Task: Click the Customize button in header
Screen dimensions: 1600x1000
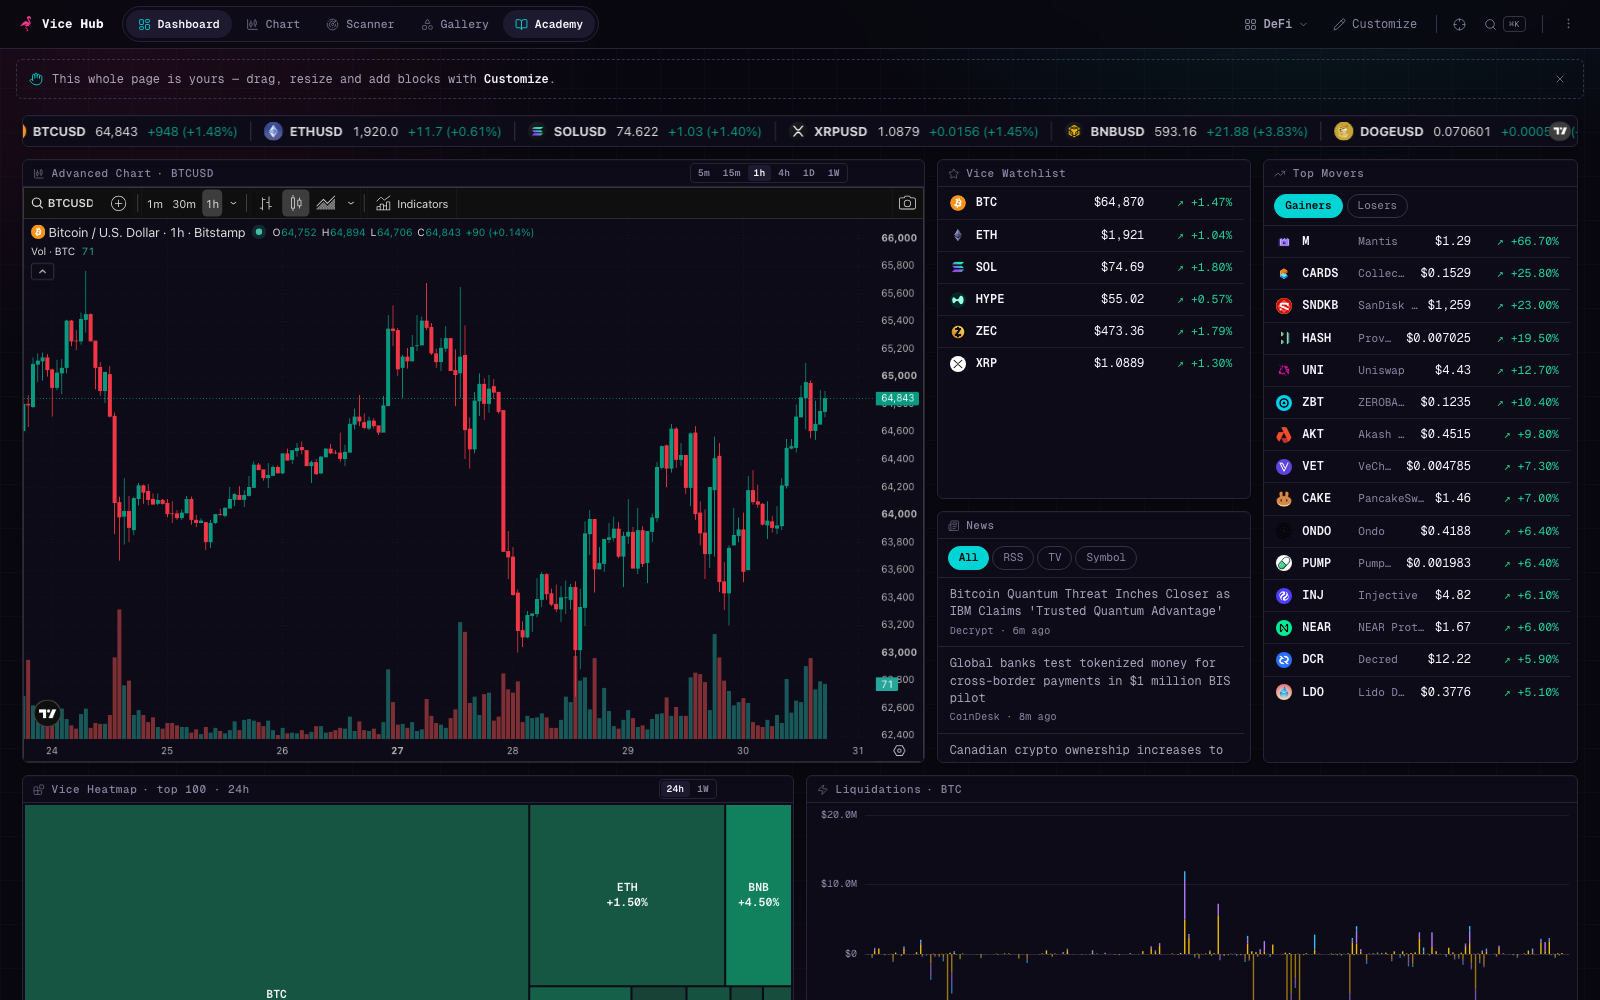Action: [1375, 24]
